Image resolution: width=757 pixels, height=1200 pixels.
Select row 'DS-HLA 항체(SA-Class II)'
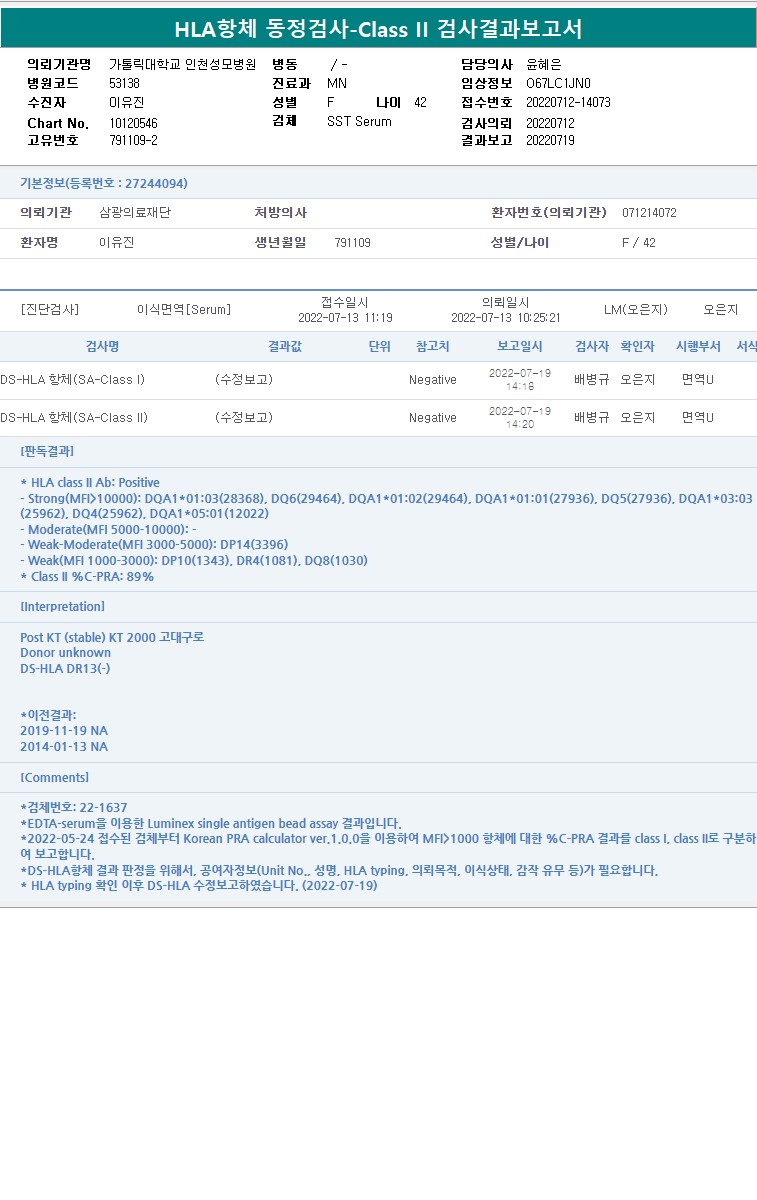[378, 418]
